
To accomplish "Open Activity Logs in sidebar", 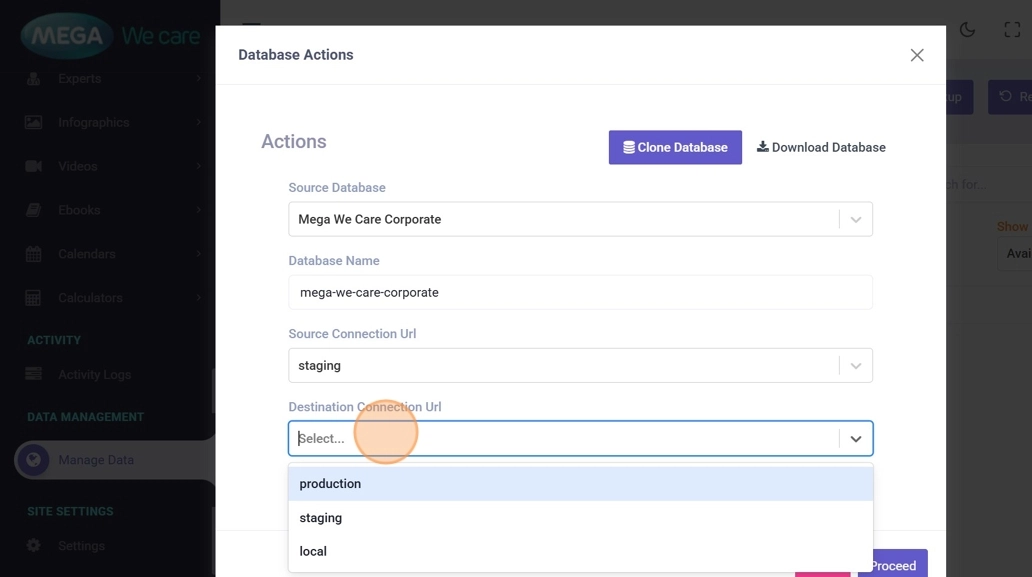I will pos(94,374).
